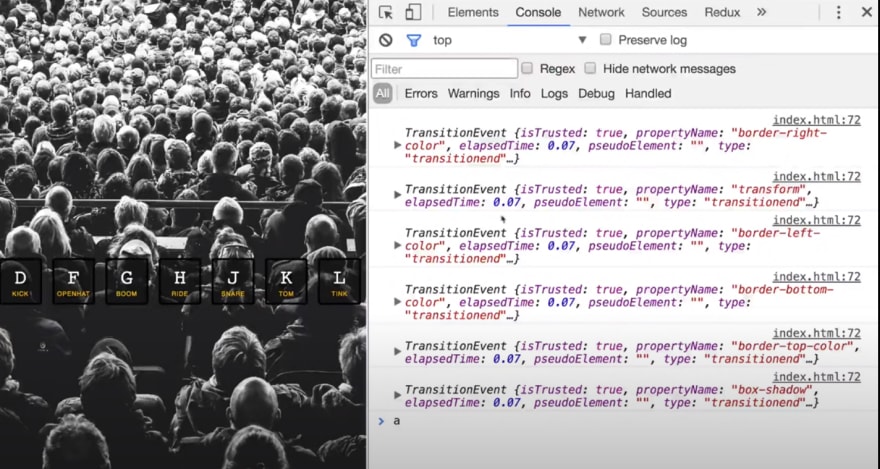Expand the box-shadow TransitionEvent entry

(x=397, y=395)
